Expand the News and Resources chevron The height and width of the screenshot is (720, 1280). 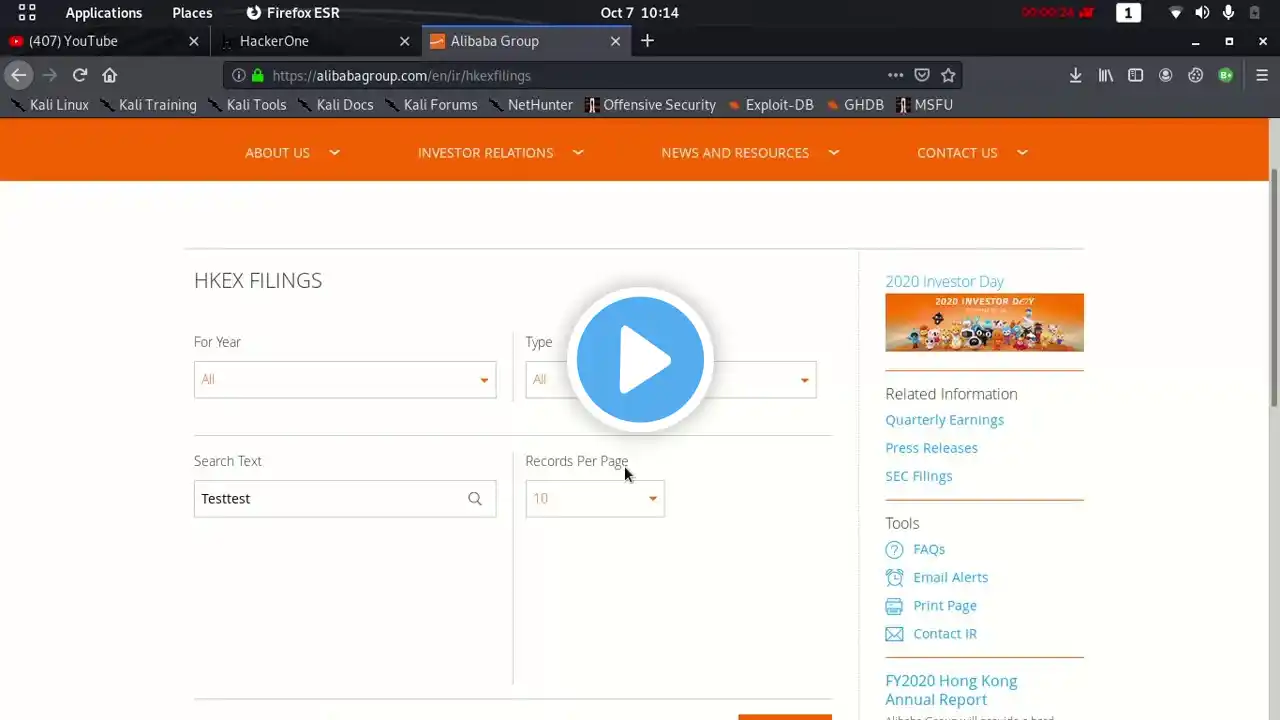click(834, 152)
